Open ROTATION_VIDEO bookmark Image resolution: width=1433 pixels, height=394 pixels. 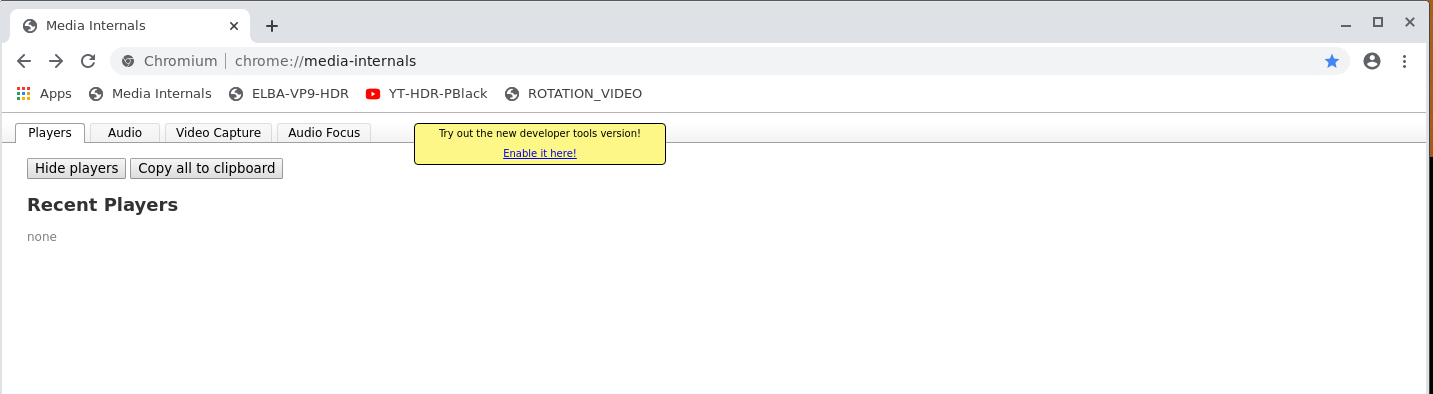coord(573,93)
